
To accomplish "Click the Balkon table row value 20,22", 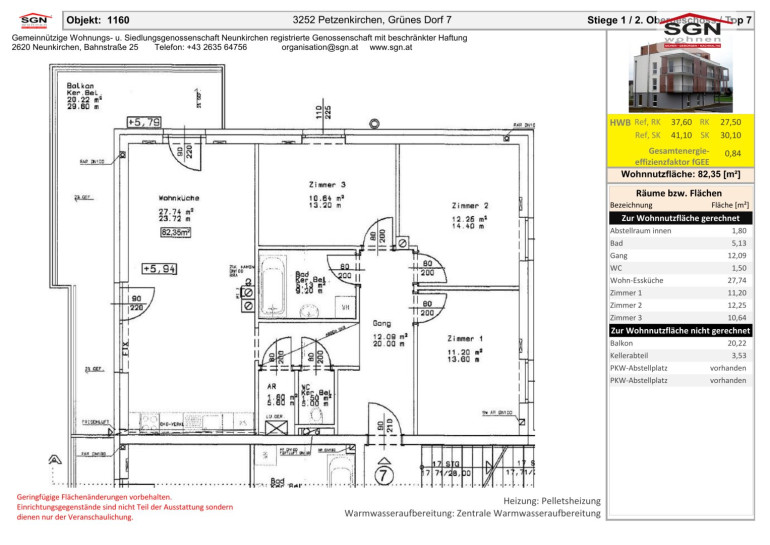I will (737, 343).
